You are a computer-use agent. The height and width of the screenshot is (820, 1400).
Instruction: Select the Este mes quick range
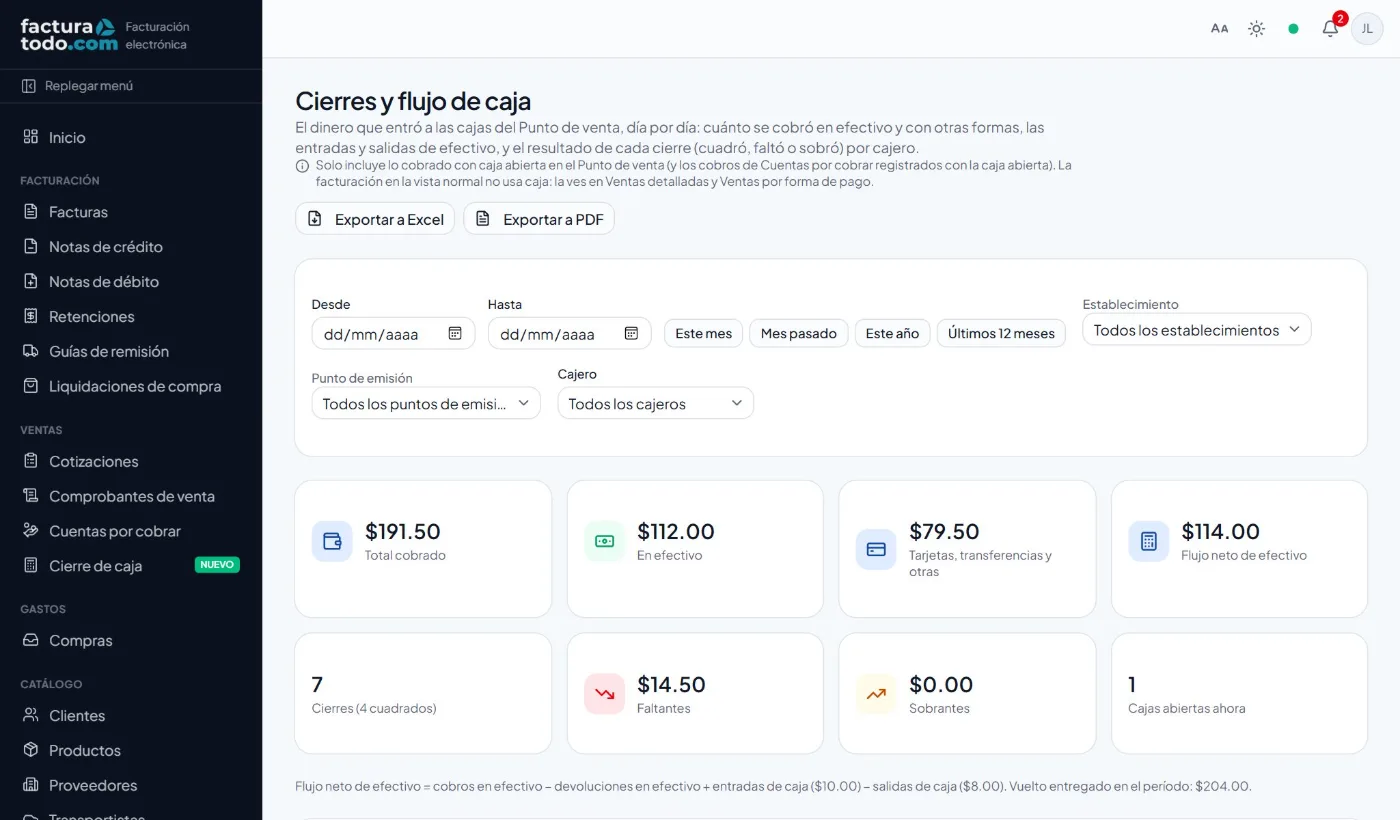[703, 333]
